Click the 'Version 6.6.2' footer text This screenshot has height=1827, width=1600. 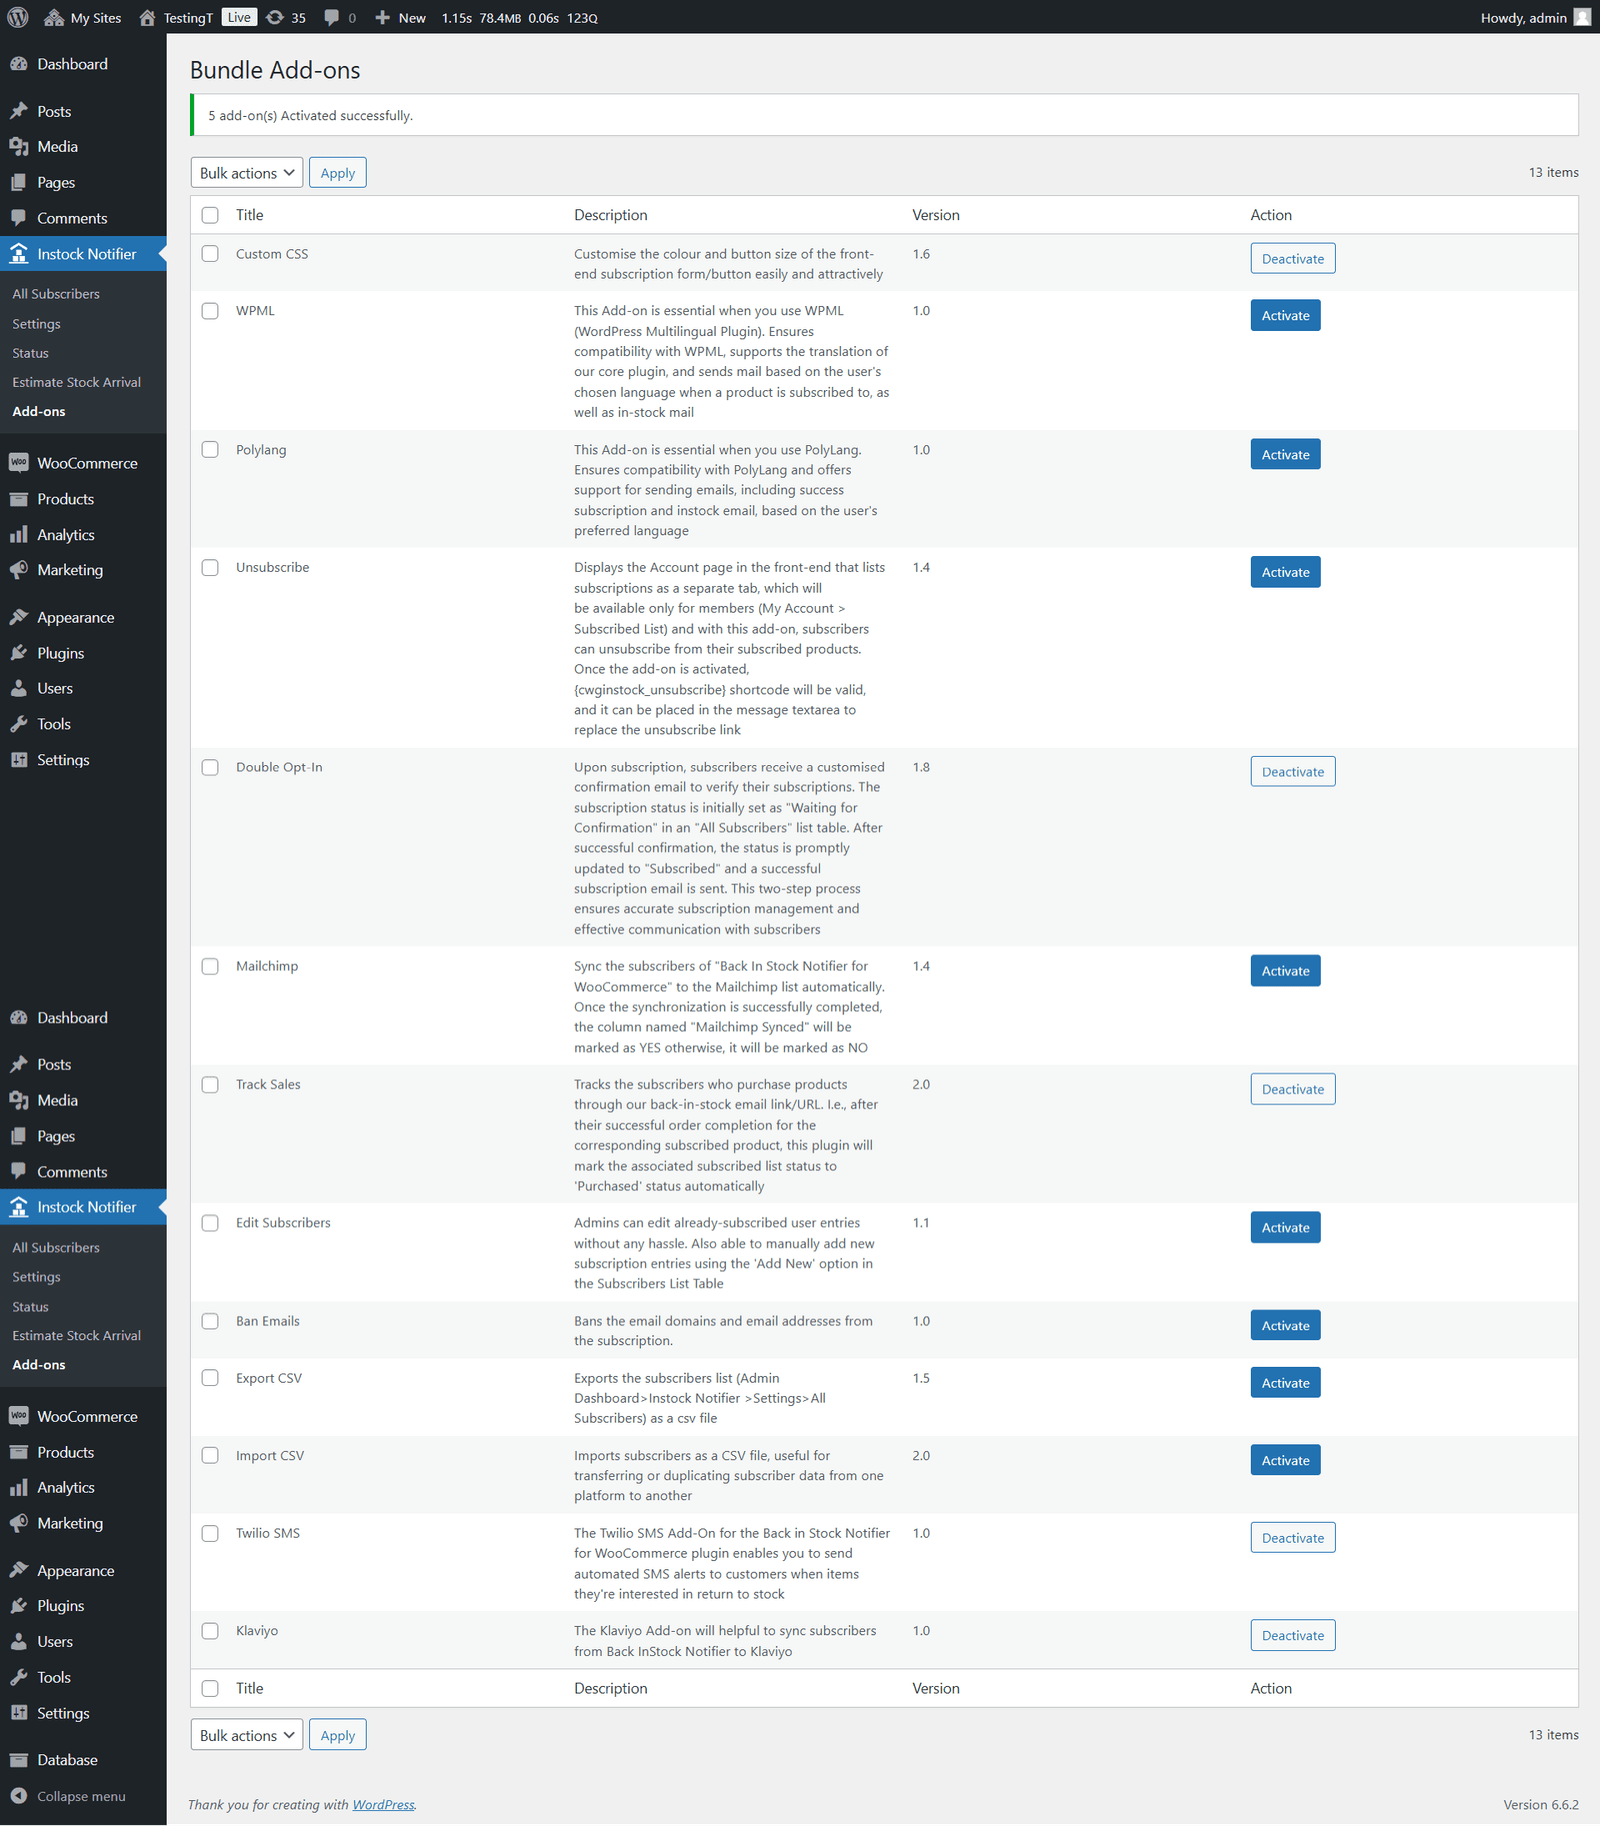pos(1540,1805)
